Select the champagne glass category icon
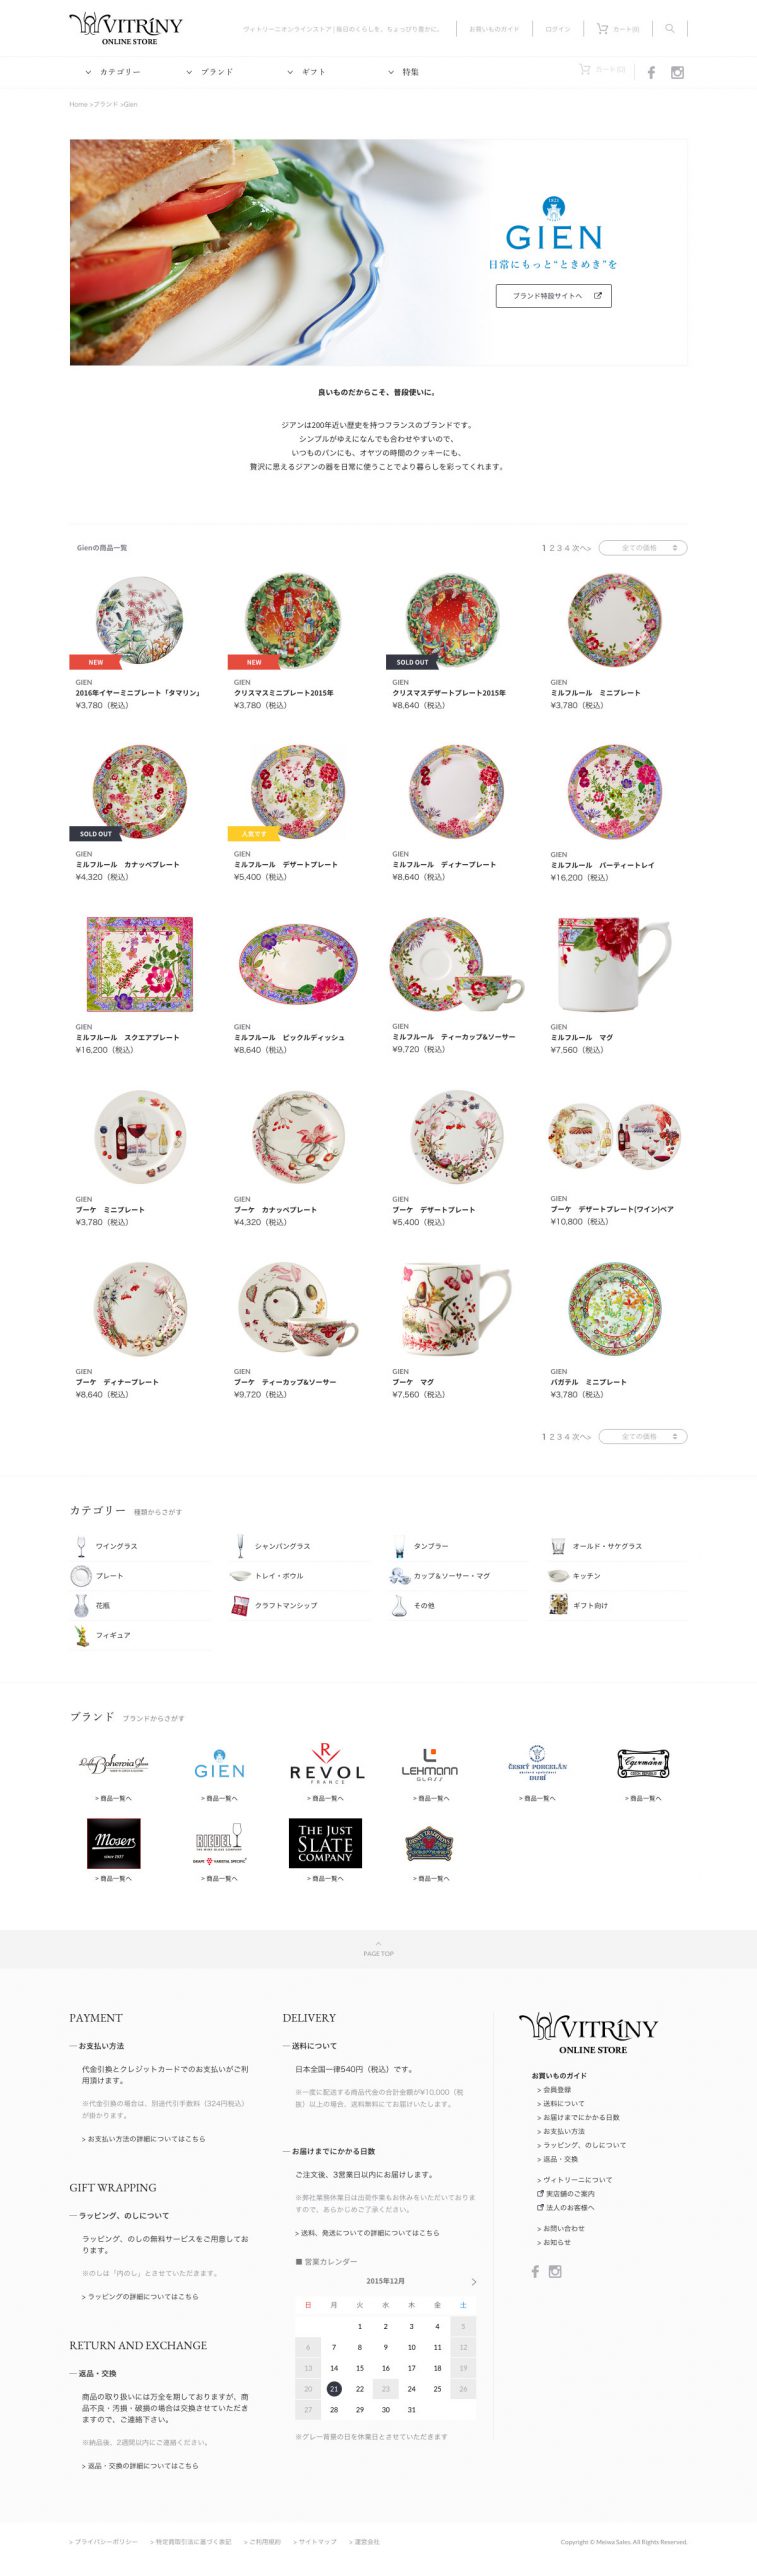Screen dimensions: 757x2560 pos(240,1546)
